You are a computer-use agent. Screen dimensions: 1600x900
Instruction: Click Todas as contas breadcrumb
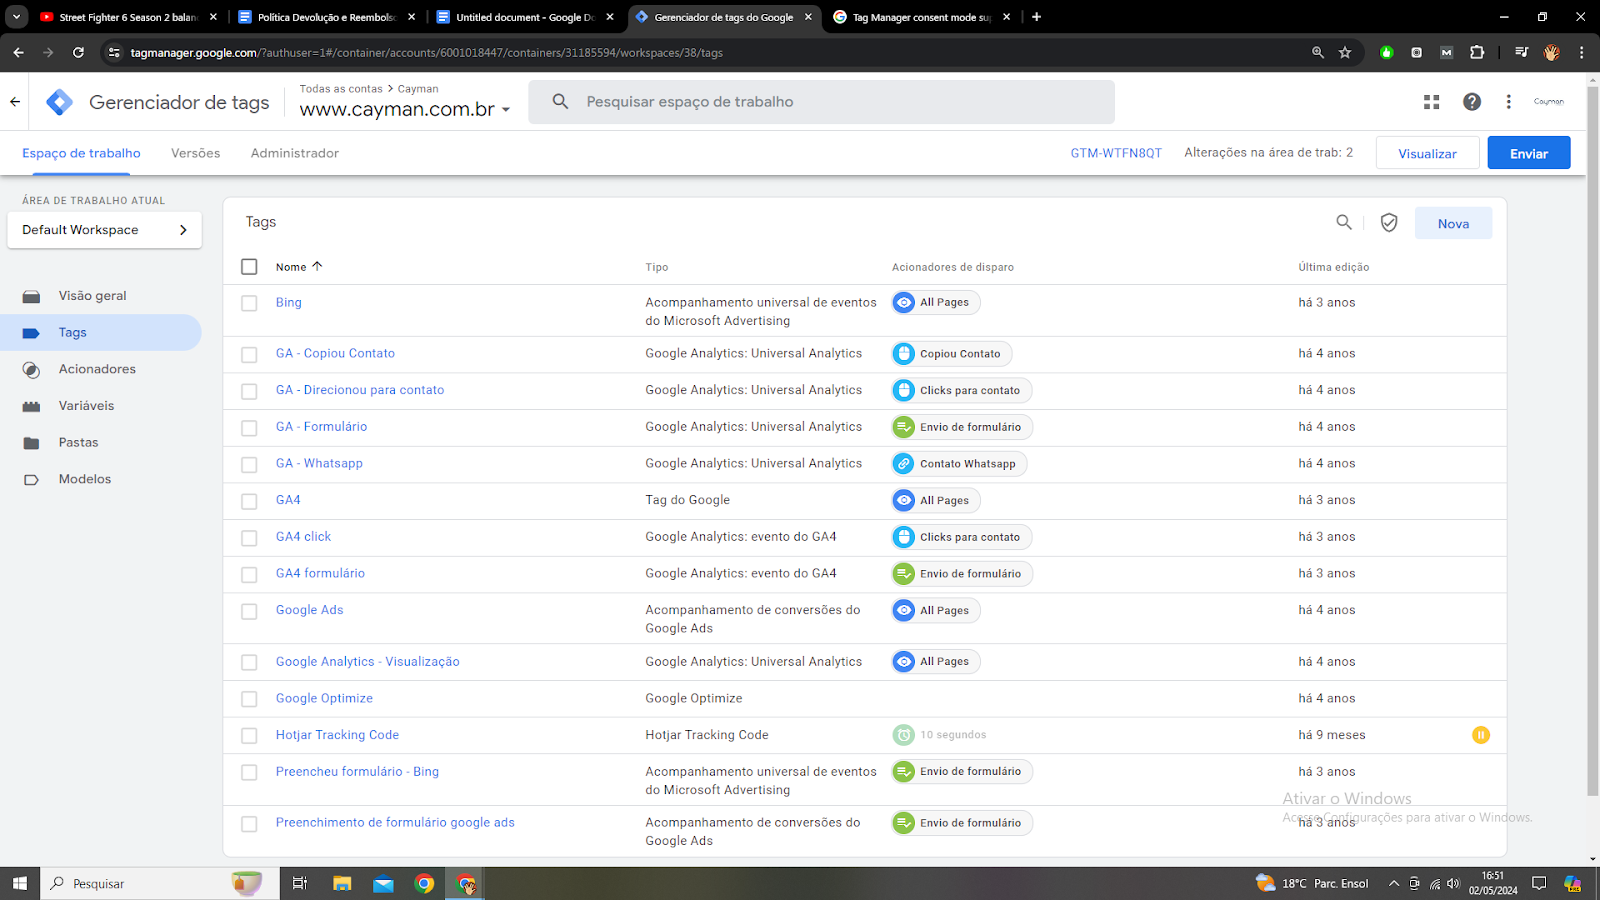341,89
